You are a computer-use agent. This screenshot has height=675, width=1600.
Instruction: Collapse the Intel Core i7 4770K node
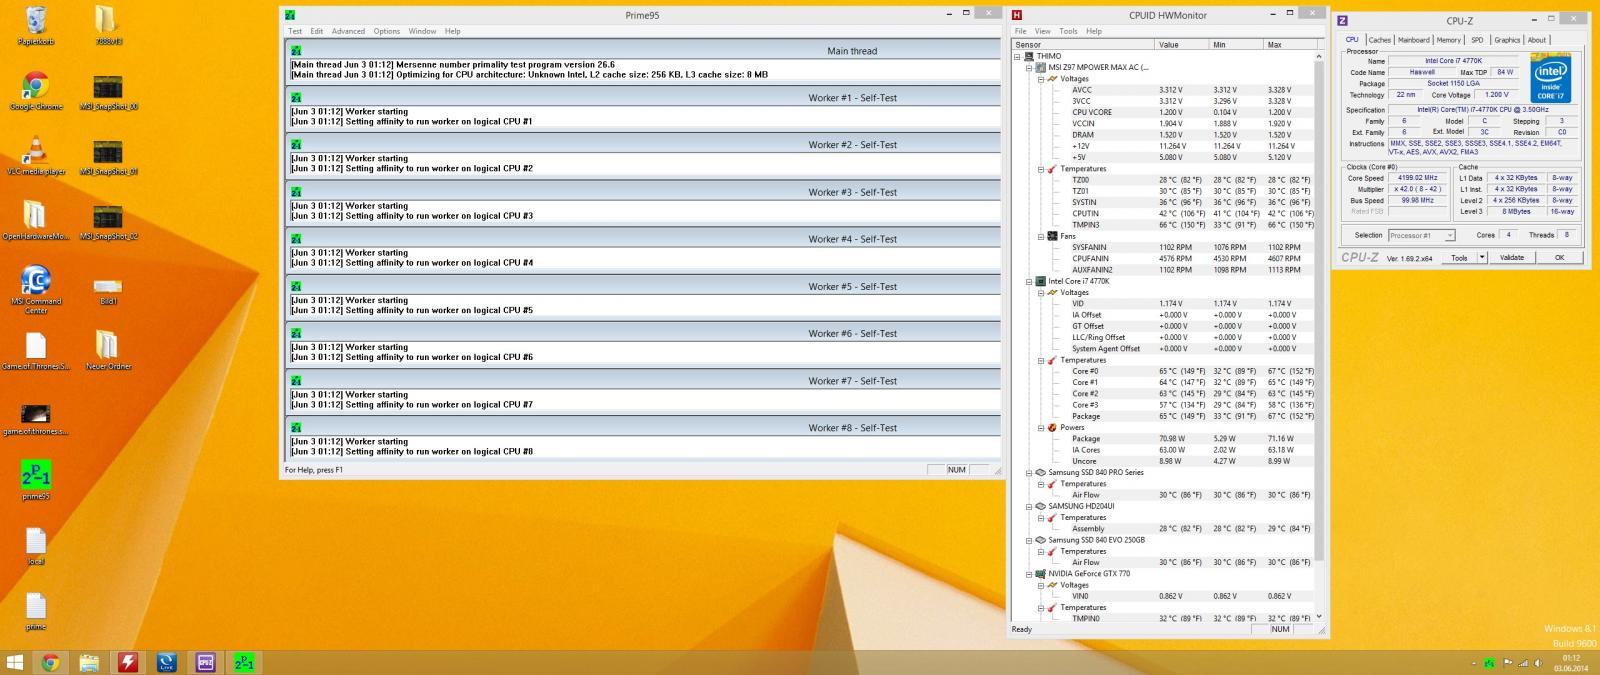[x=1029, y=281]
